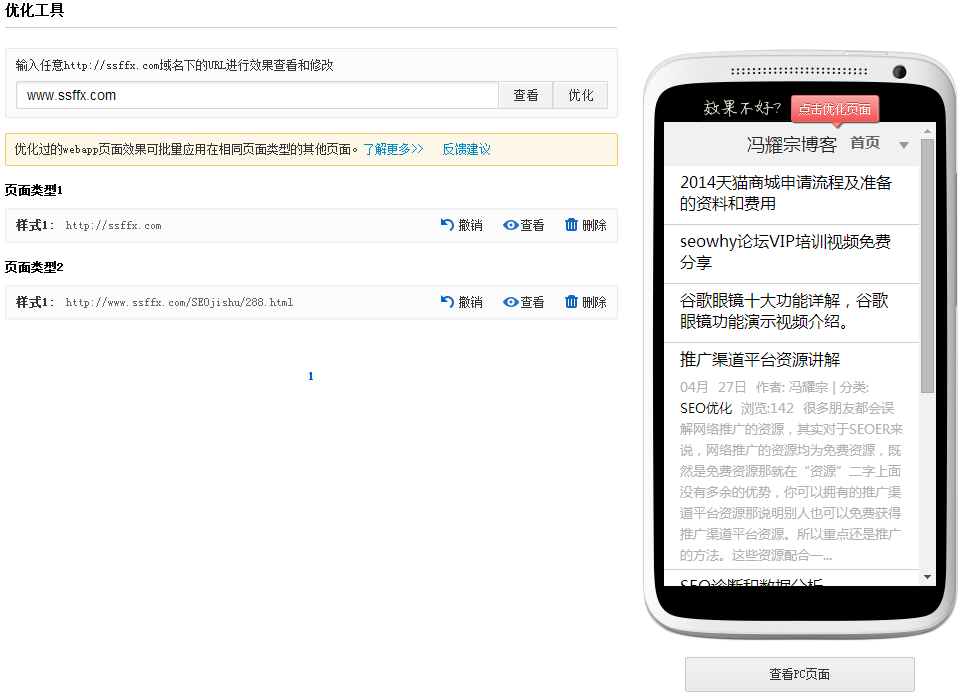Select the SEOjishu/288.html style URL text
Viewport: 961px width, 700px height.
[x=179, y=302]
